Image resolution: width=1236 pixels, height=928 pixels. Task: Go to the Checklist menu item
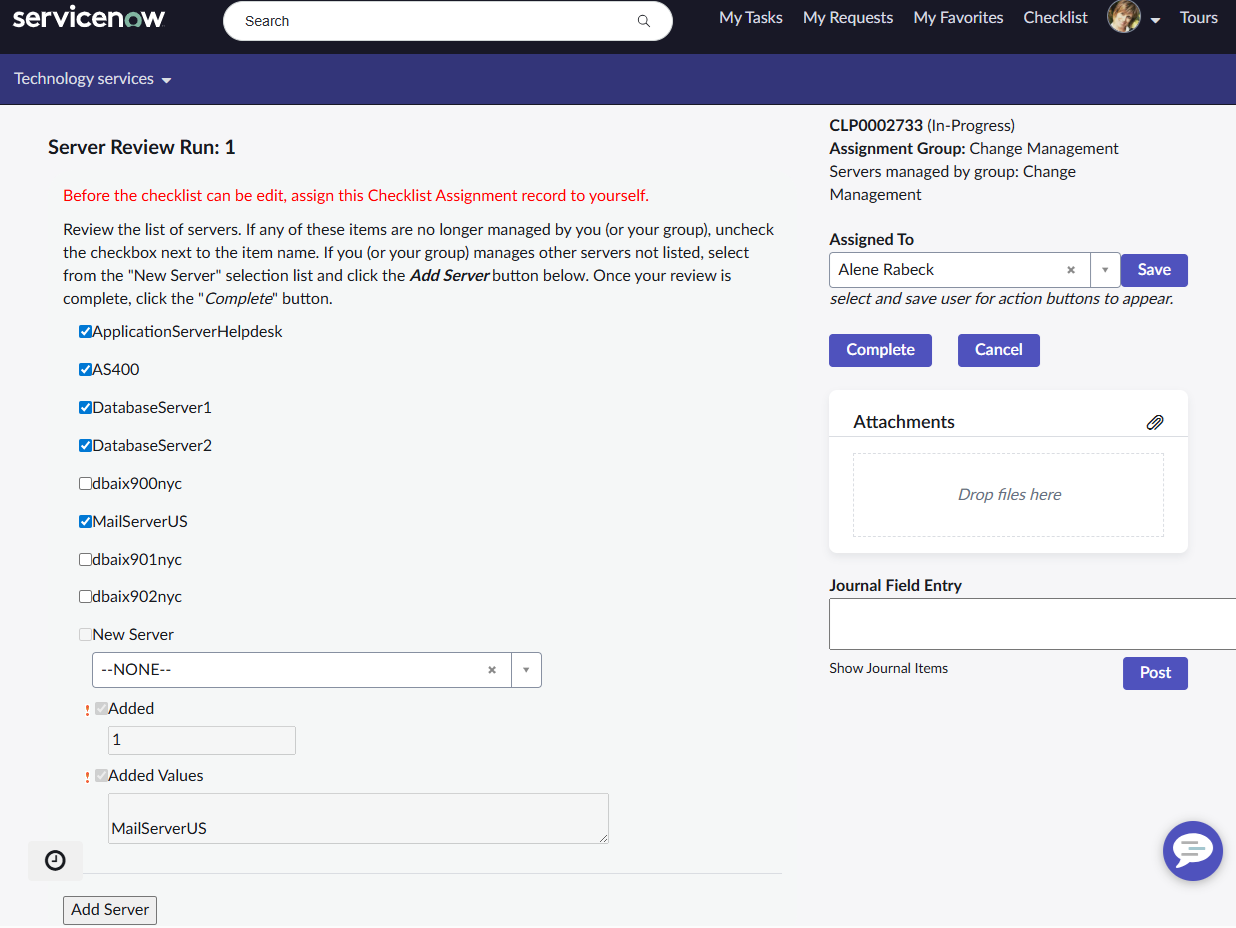[x=1055, y=17]
